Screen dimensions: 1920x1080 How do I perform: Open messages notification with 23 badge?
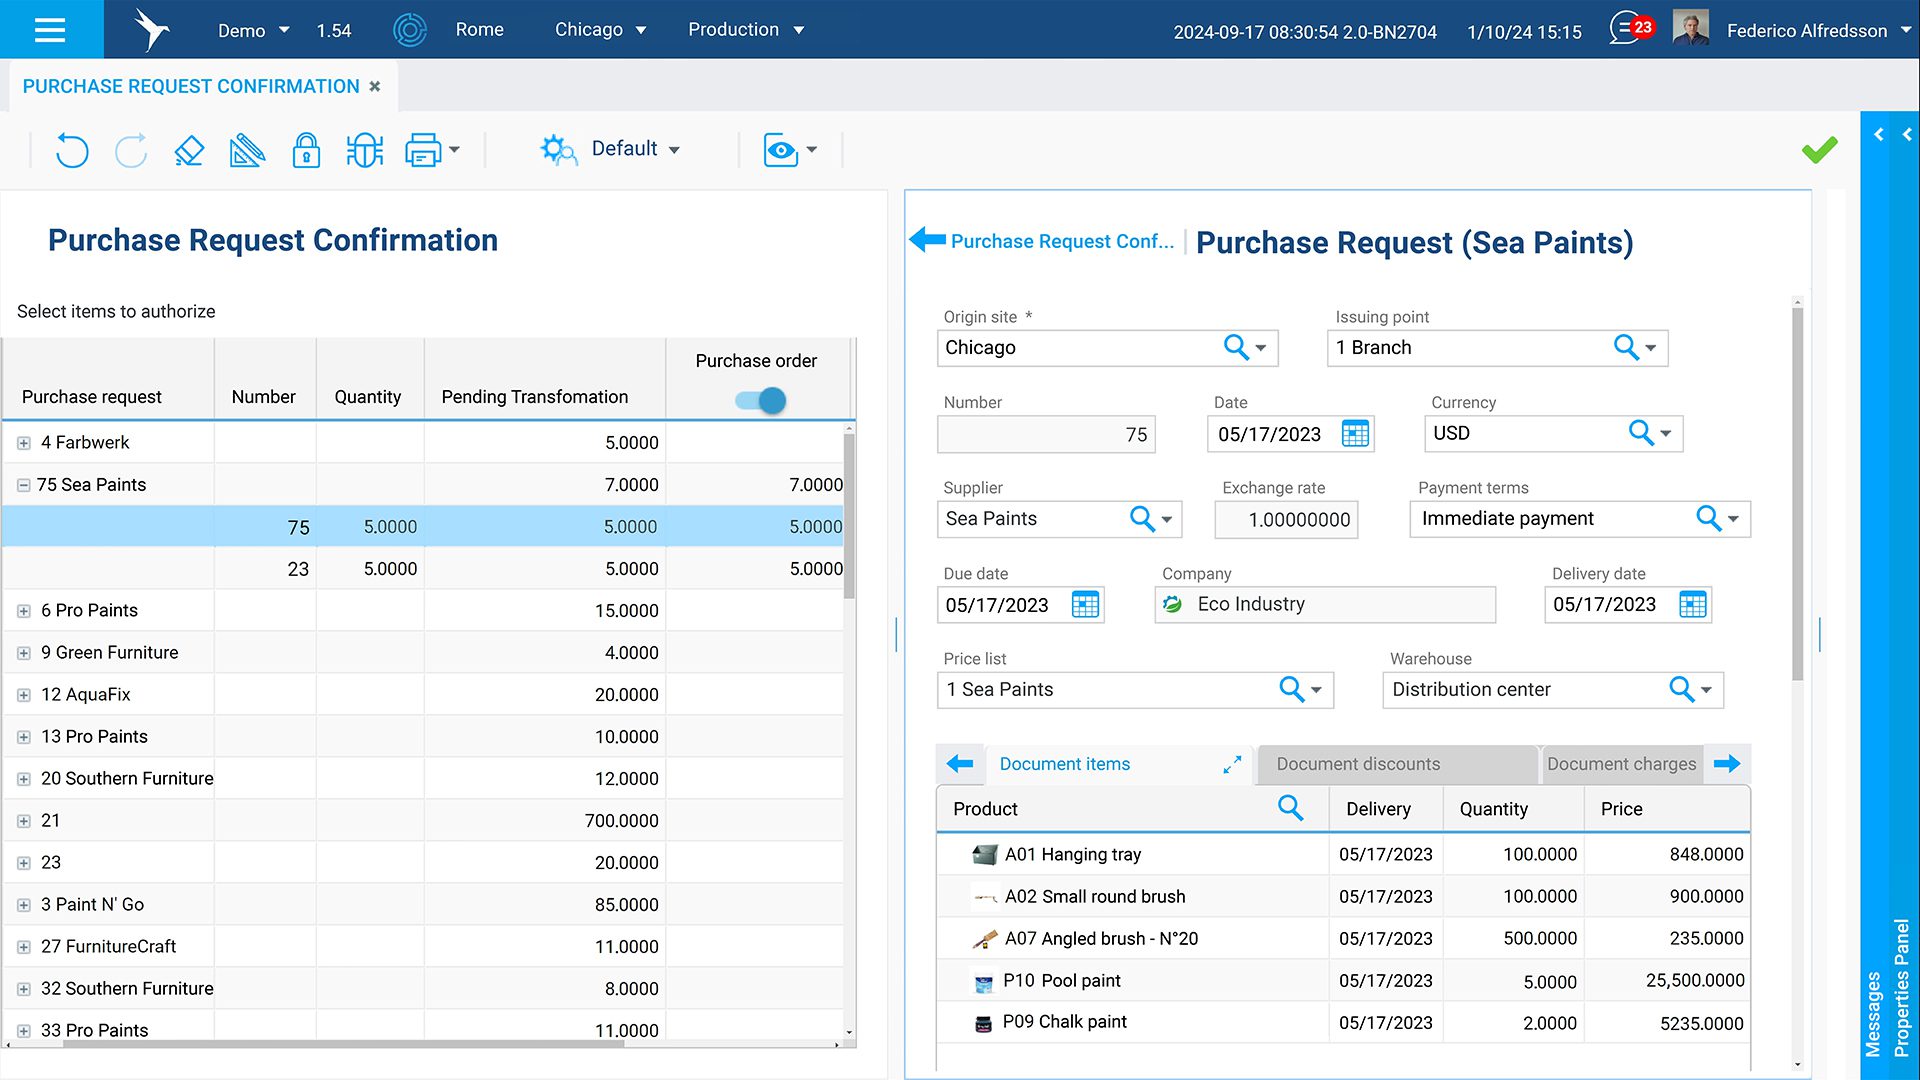click(x=1630, y=28)
